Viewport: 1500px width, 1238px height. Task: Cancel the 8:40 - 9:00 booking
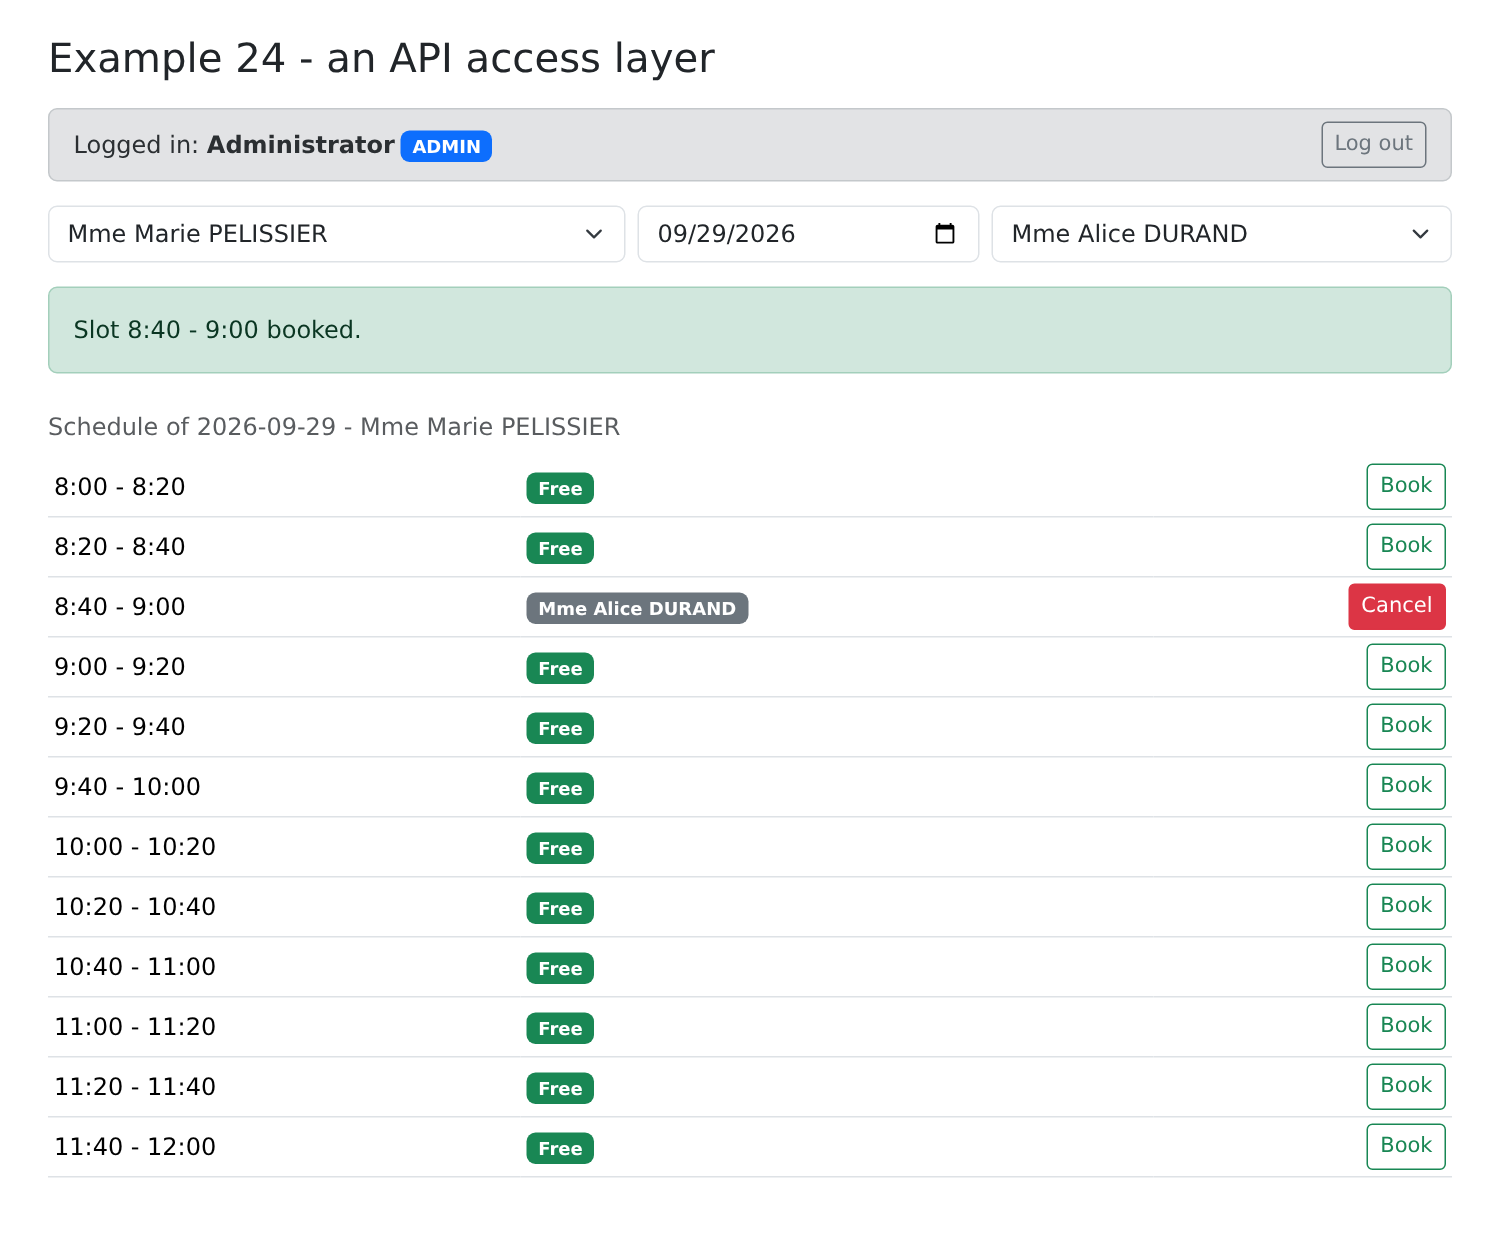(1397, 606)
